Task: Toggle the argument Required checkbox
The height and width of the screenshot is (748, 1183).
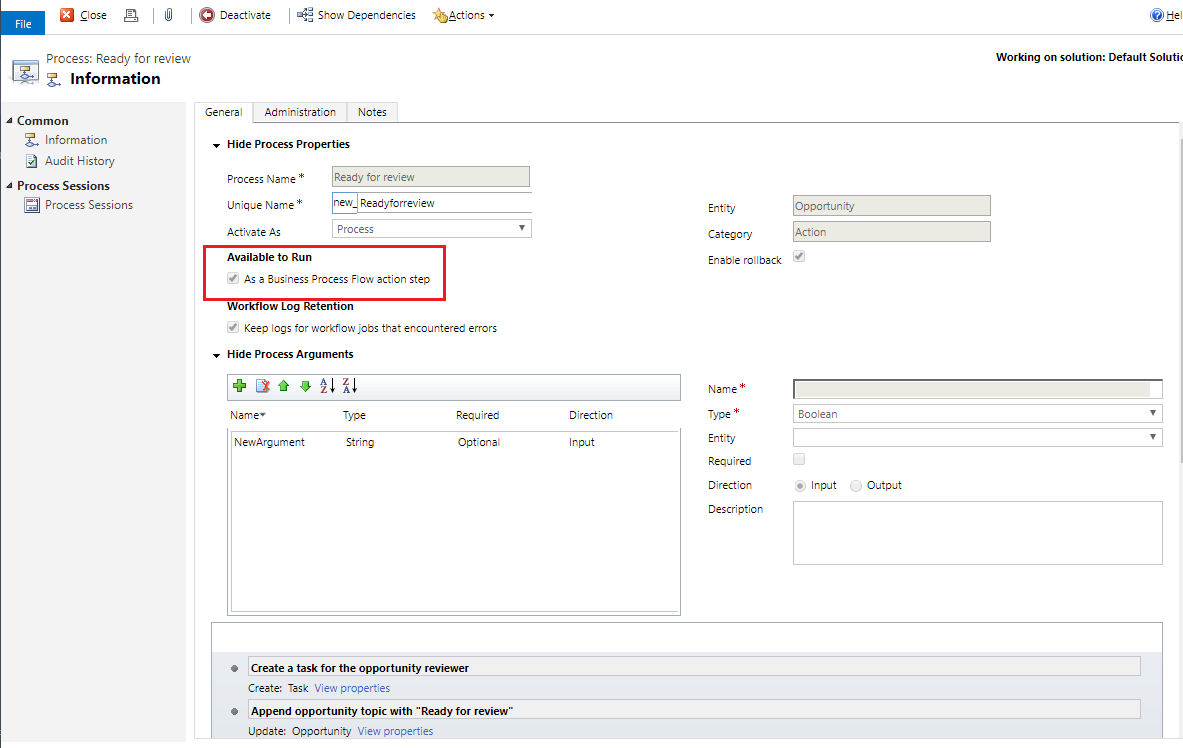Action: tap(799, 460)
